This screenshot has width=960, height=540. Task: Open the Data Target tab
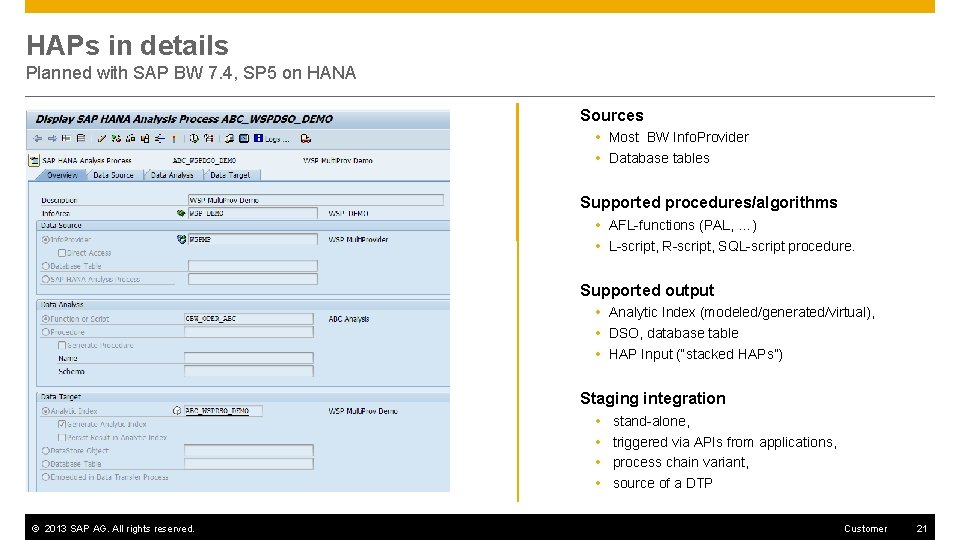click(x=230, y=175)
